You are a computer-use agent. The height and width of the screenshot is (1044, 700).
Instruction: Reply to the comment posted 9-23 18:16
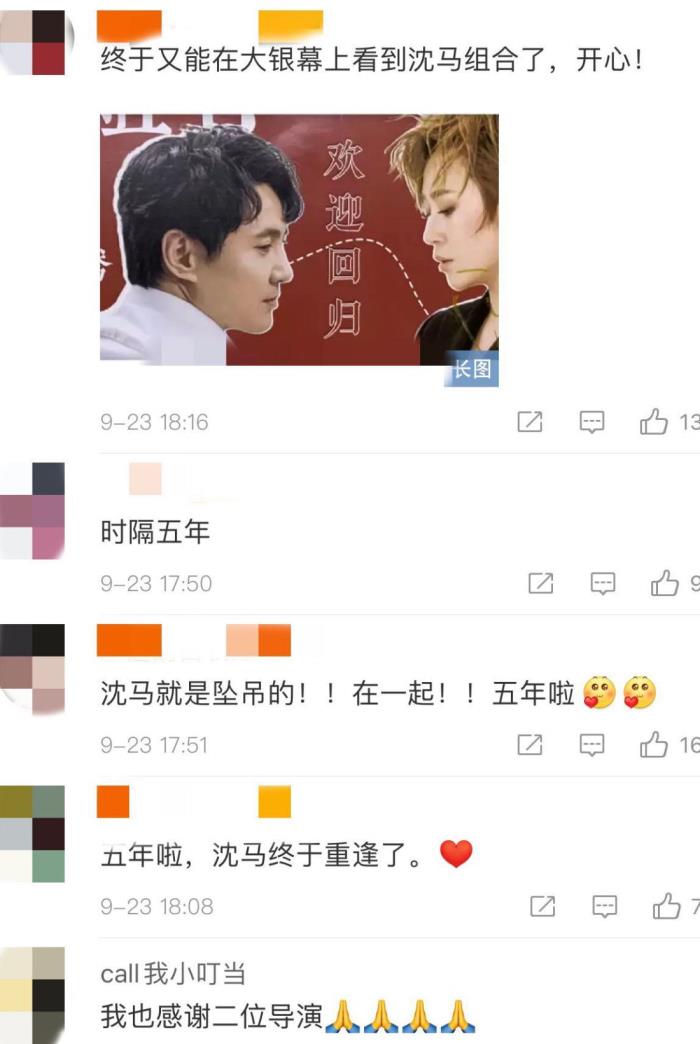tap(591, 422)
